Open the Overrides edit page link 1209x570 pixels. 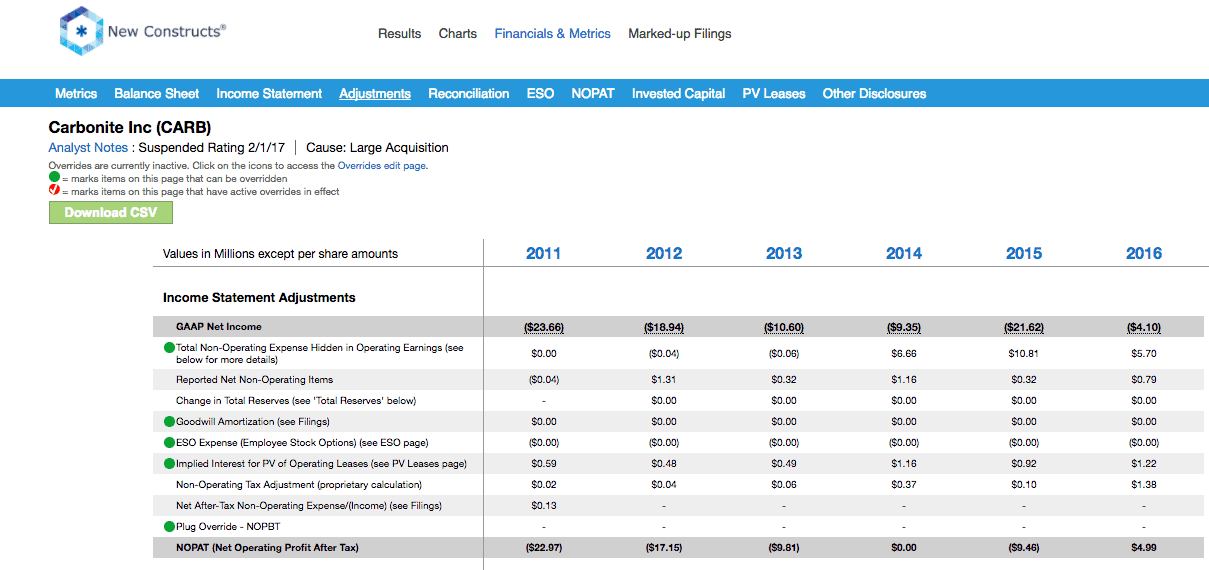(384, 166)
